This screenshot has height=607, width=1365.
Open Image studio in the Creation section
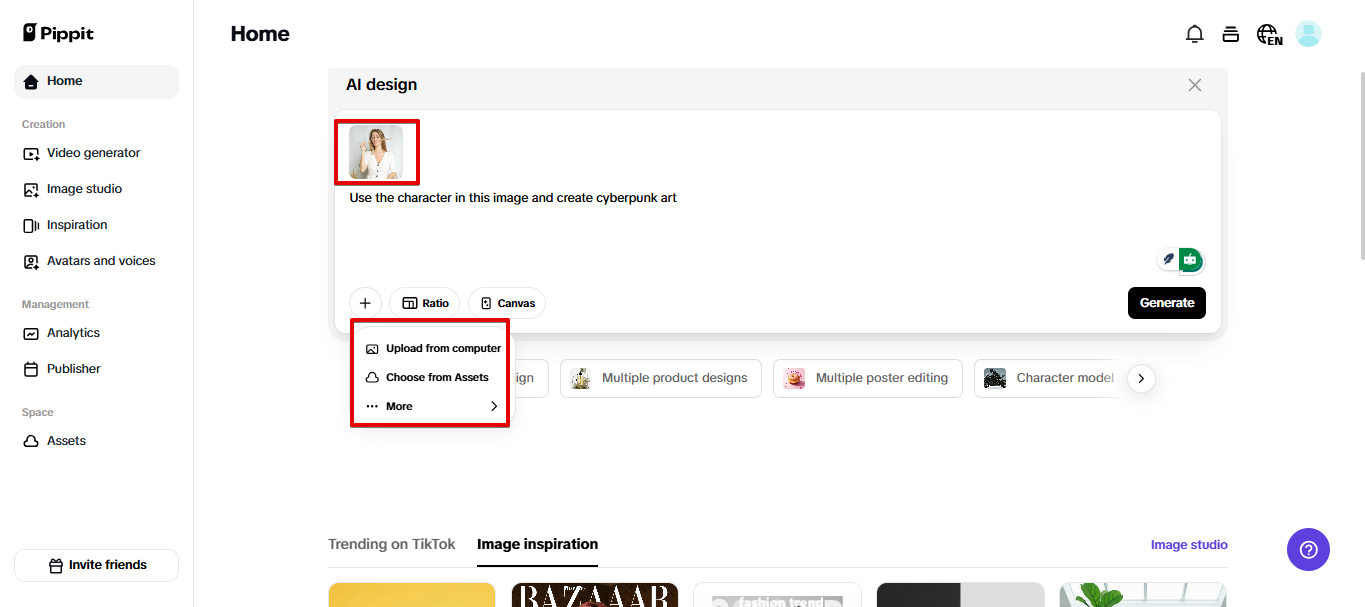pos(85,188)
